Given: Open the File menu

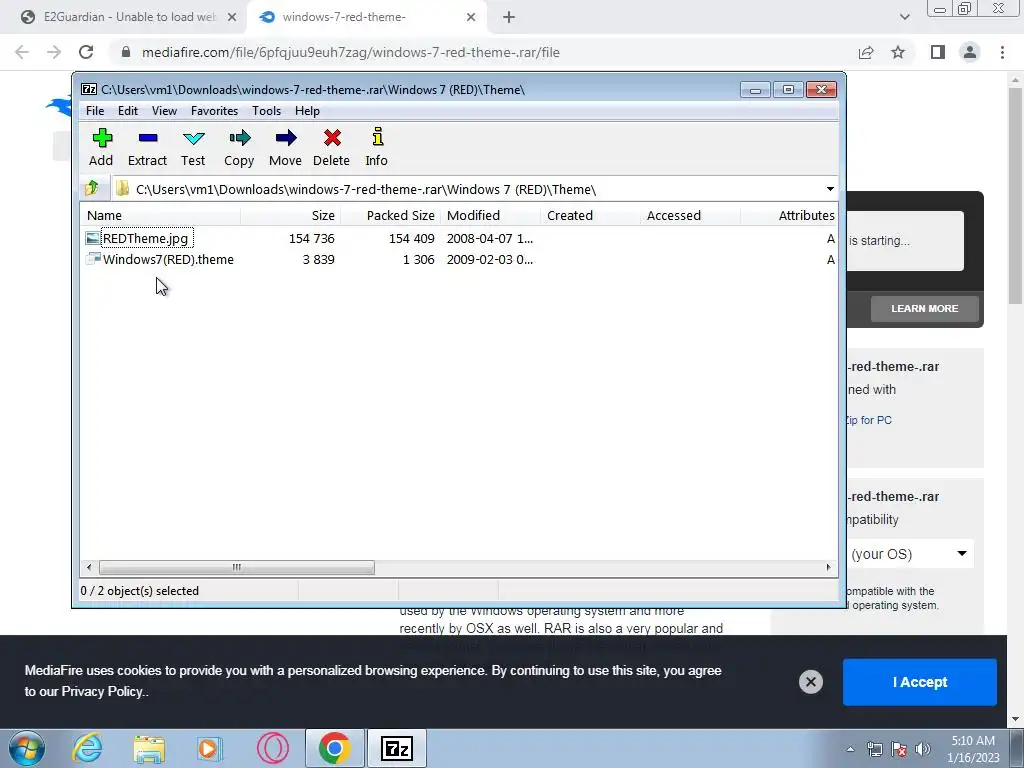Looking at the screenshot, I should [x=95, y=111].
